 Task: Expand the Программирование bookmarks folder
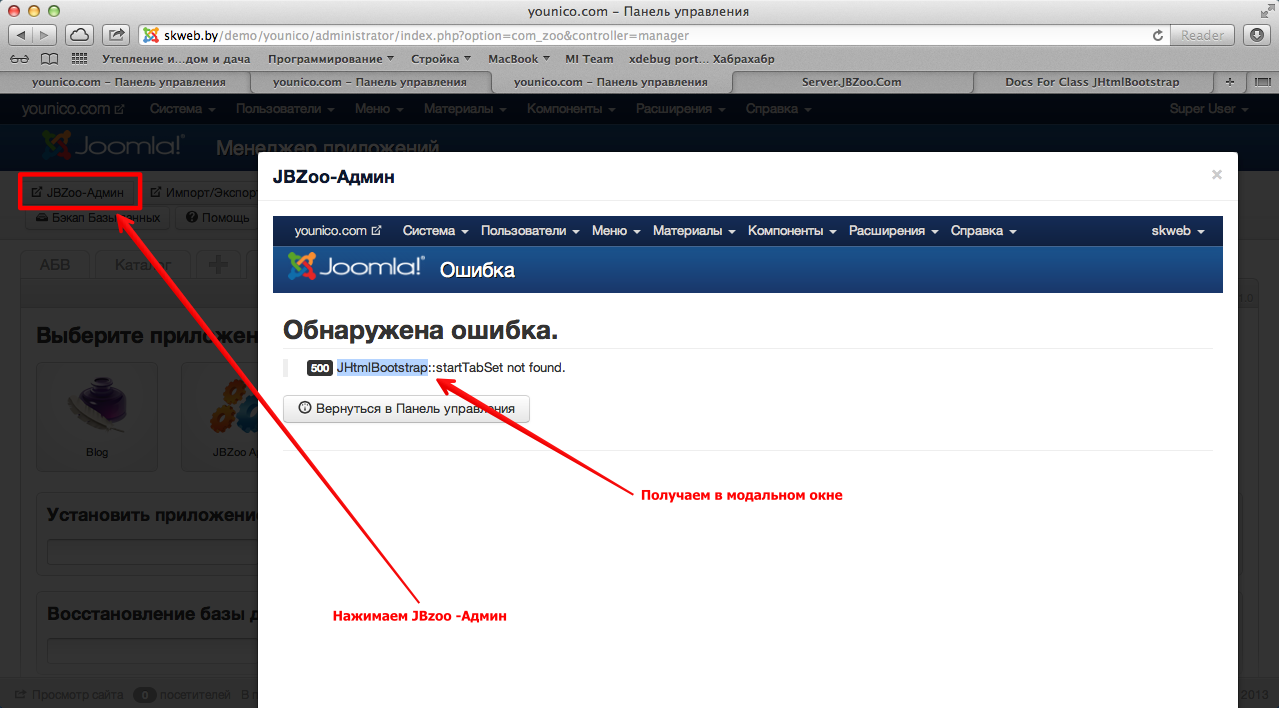[x=331, y=59]
